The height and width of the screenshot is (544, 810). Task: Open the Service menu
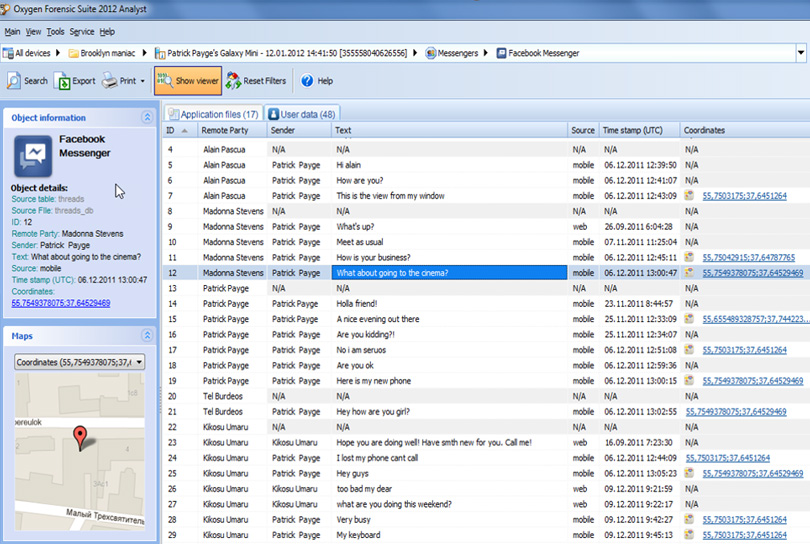(x=82, y=32)
